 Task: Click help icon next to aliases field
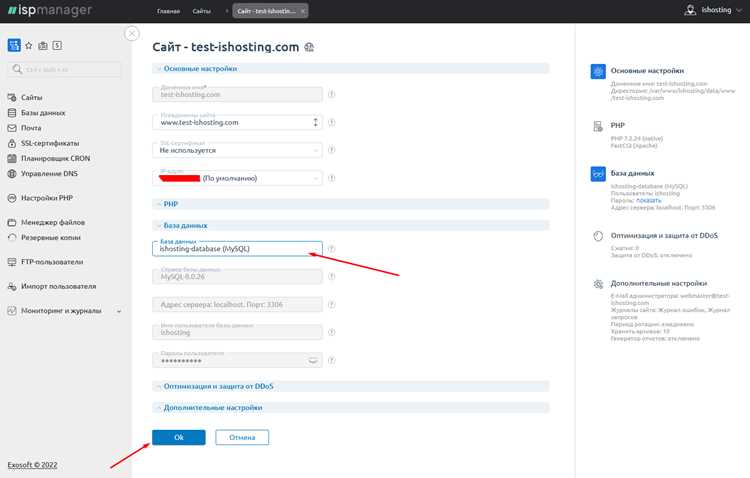coord(331,122)
